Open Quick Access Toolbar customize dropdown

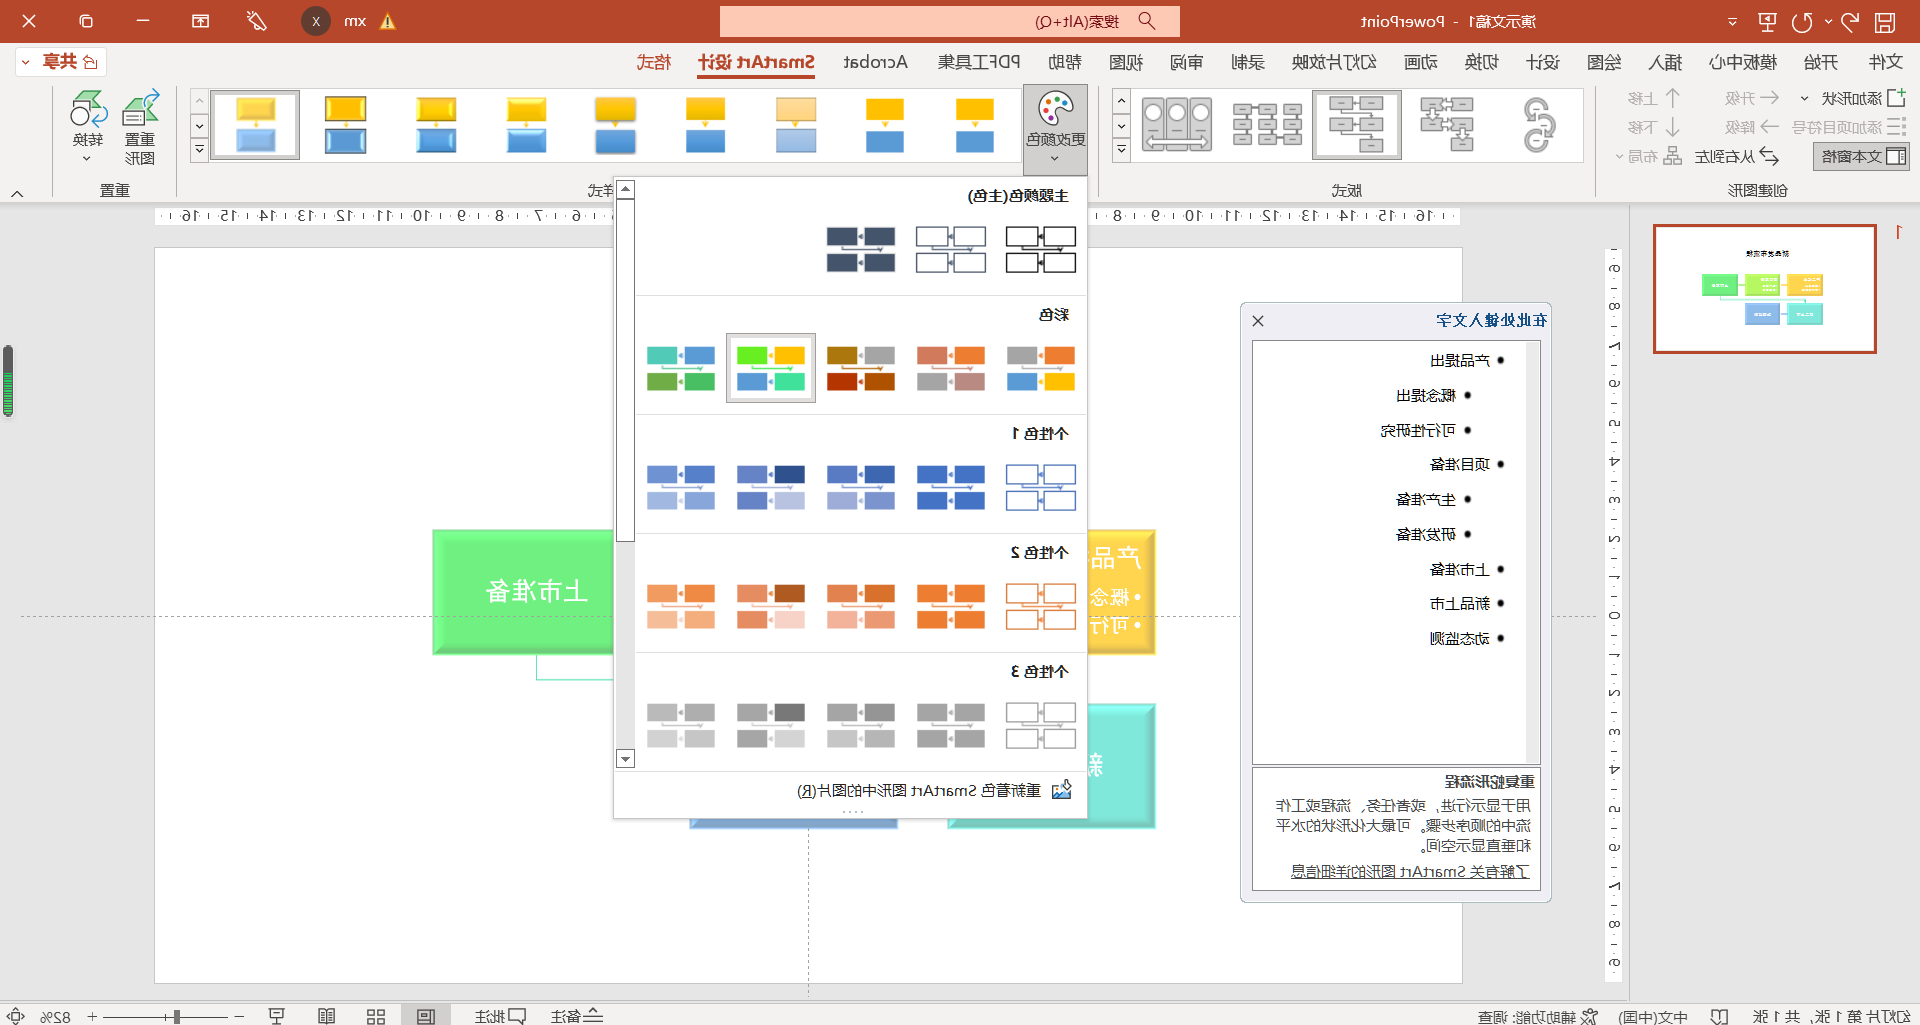[x=1732, y=21]
